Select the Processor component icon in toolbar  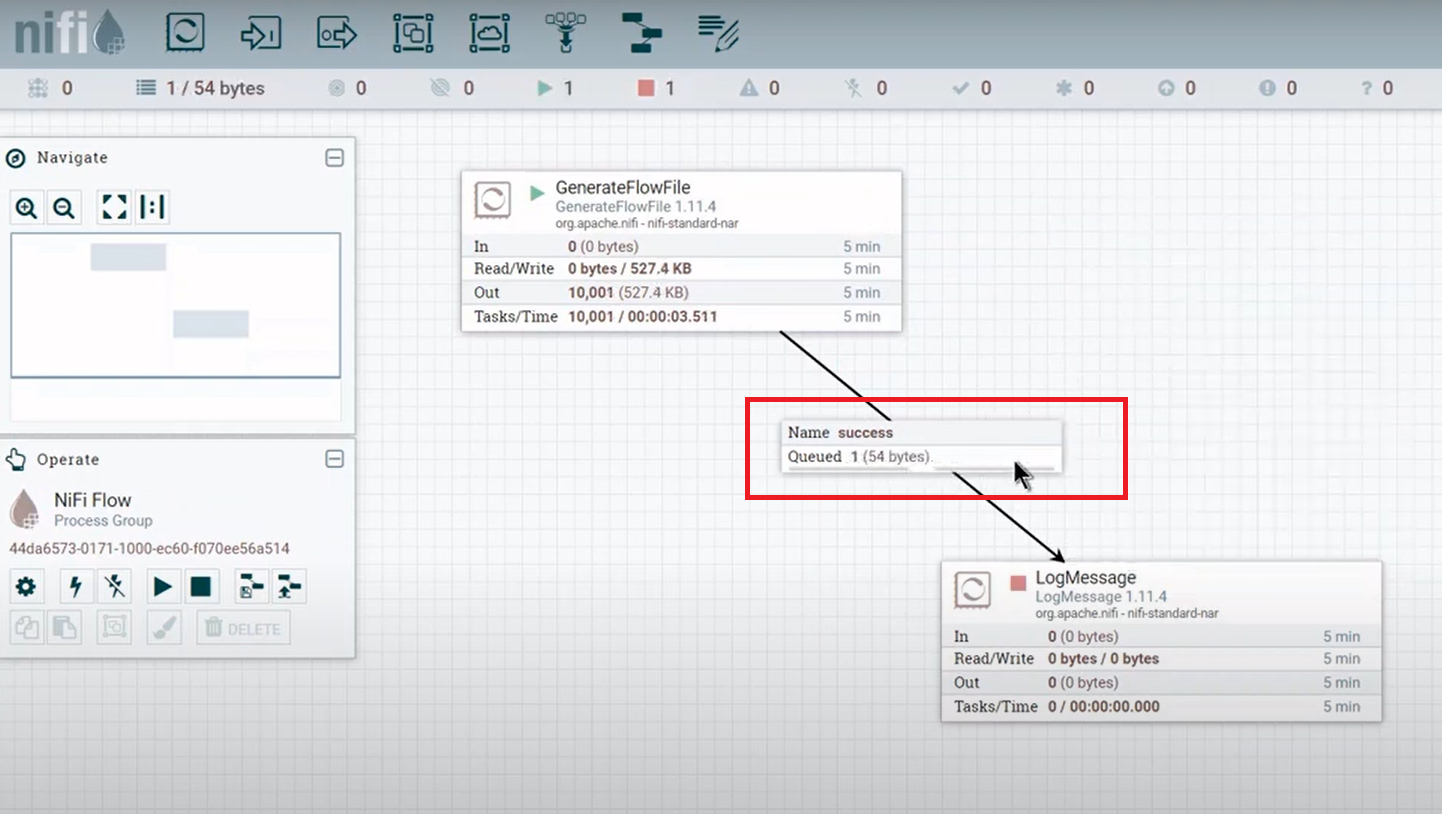click(x=185, y=33)
